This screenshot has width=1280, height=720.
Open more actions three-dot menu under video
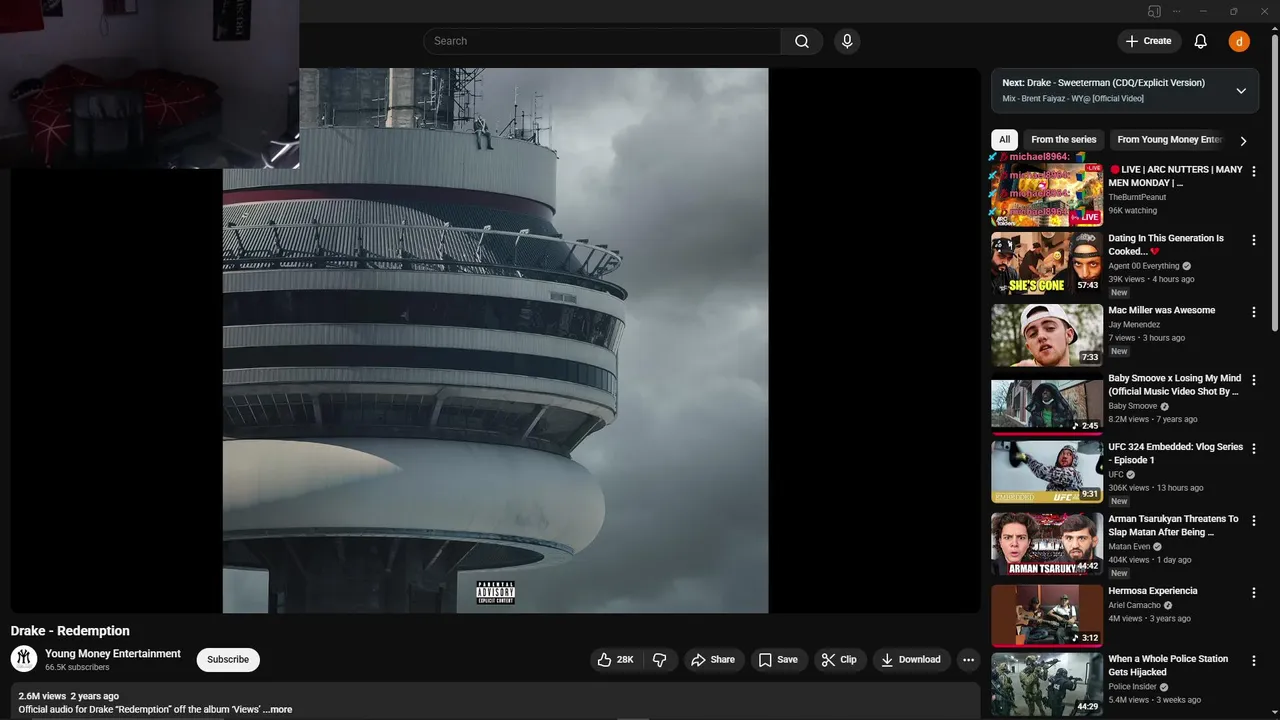(968, 660)
